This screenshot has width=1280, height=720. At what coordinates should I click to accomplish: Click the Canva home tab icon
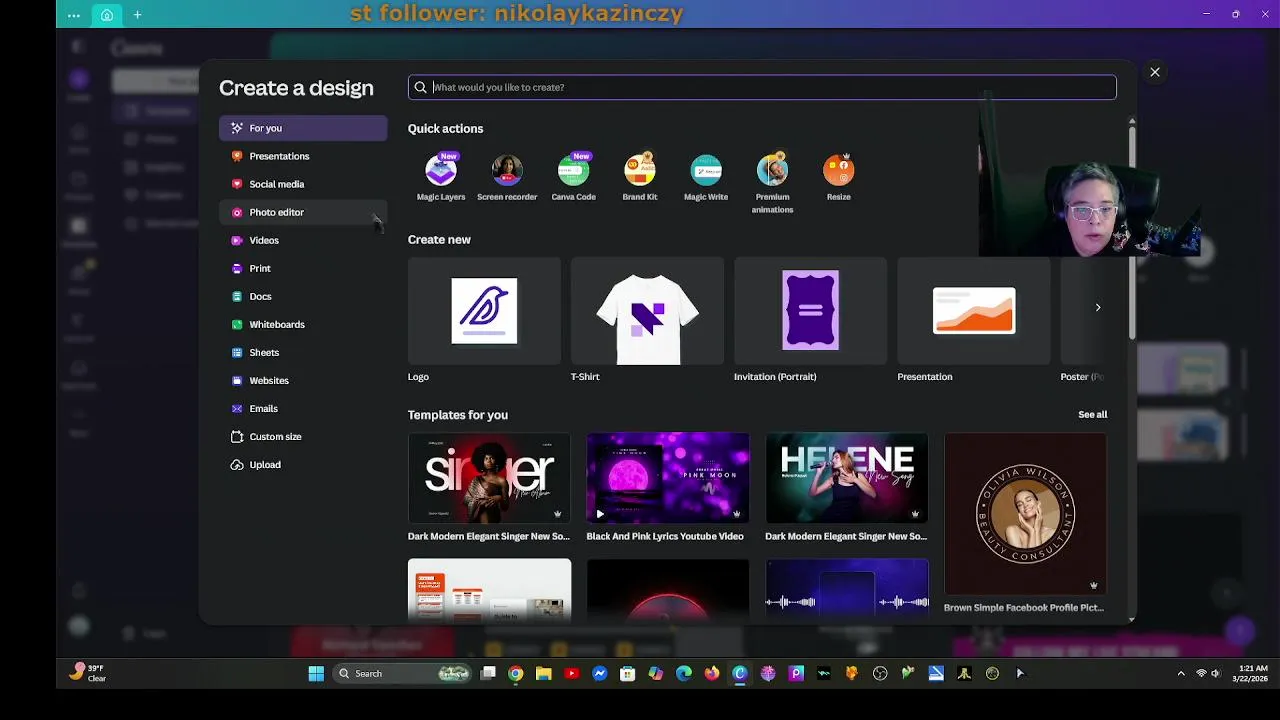click(107, 15)
